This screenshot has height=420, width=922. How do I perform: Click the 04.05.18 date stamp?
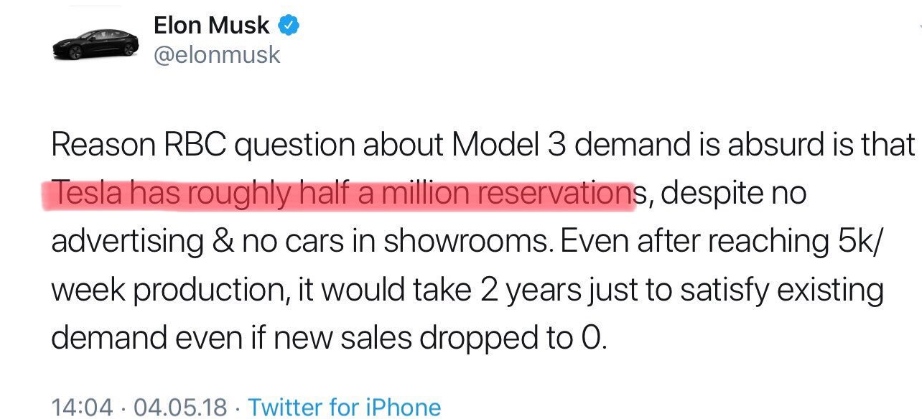click(180, 407)
